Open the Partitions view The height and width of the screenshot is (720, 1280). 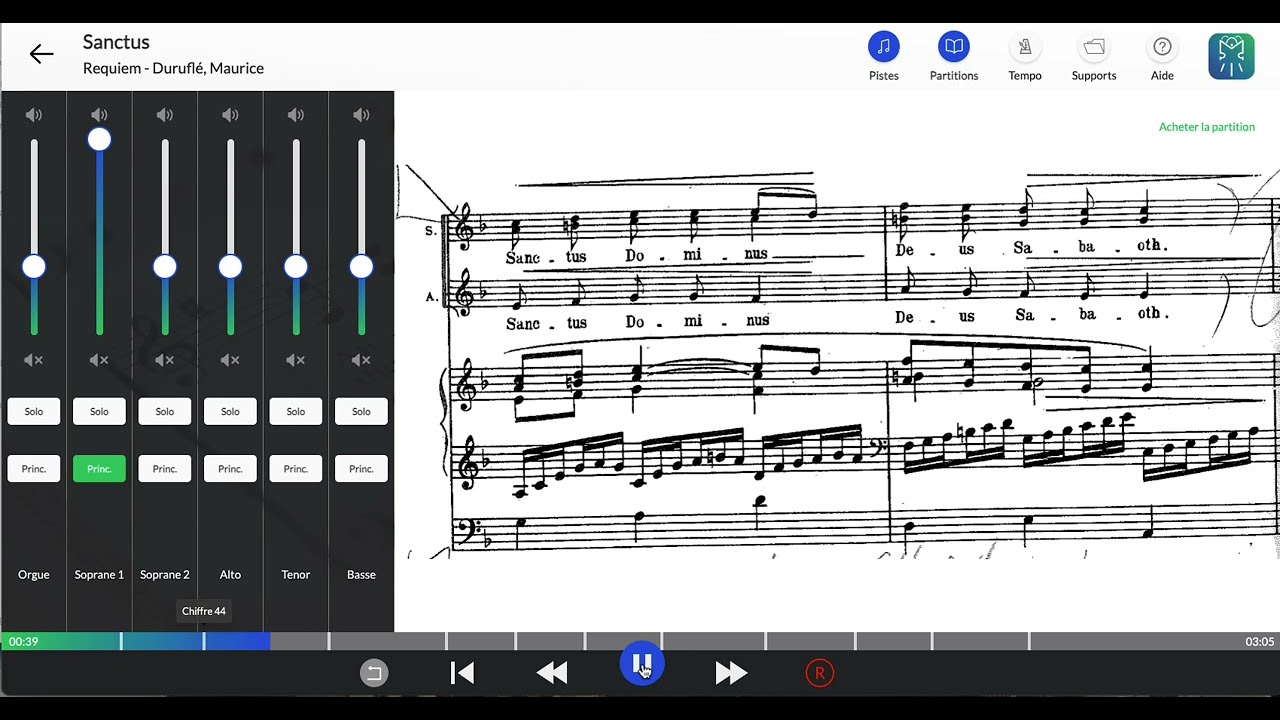954,56
